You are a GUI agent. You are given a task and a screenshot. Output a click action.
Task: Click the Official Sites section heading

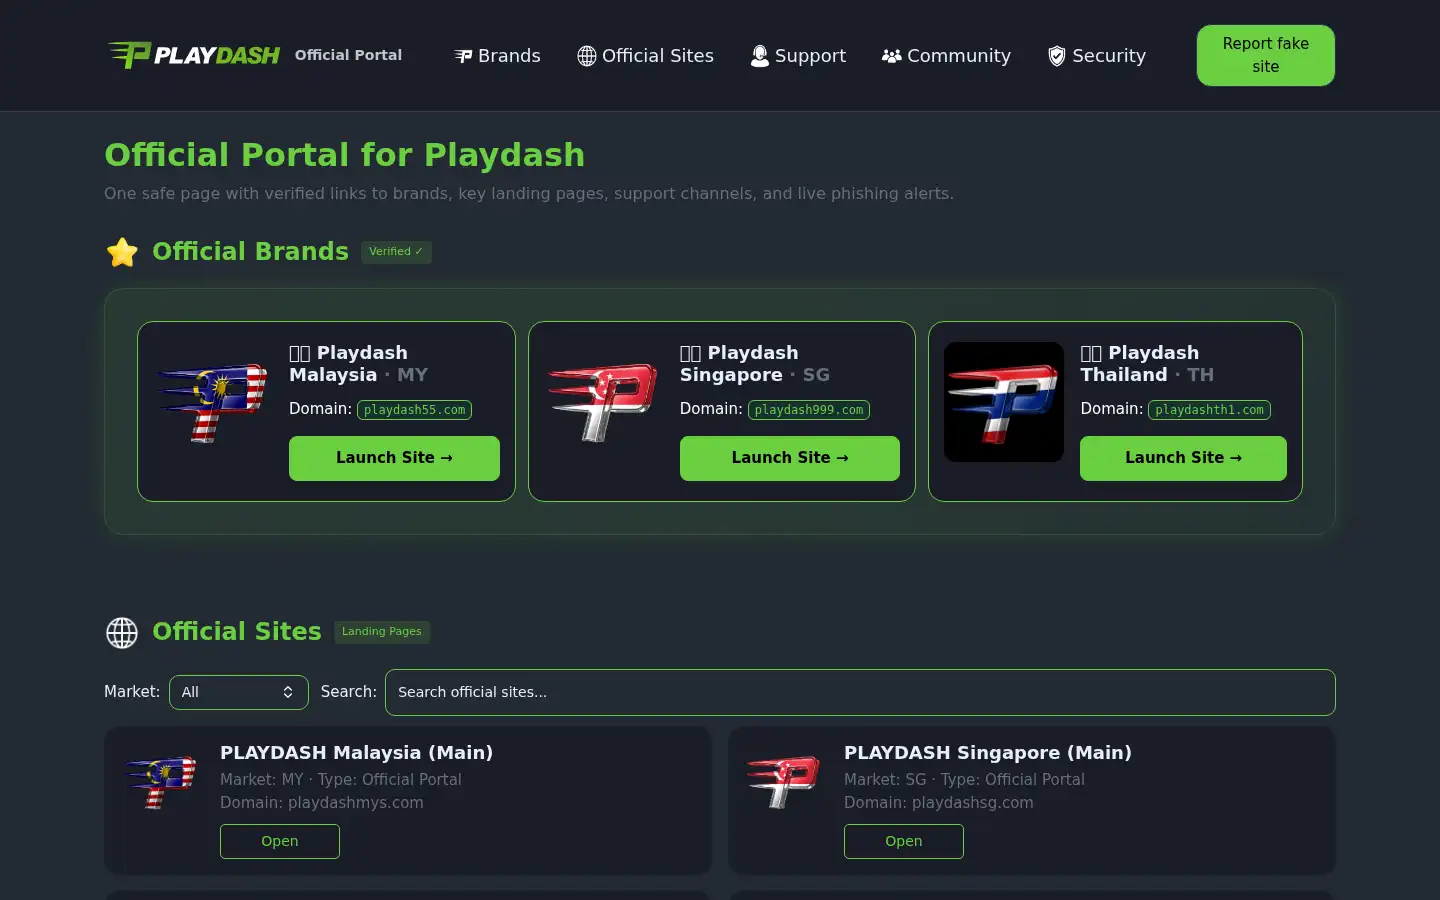coord(237,632)
